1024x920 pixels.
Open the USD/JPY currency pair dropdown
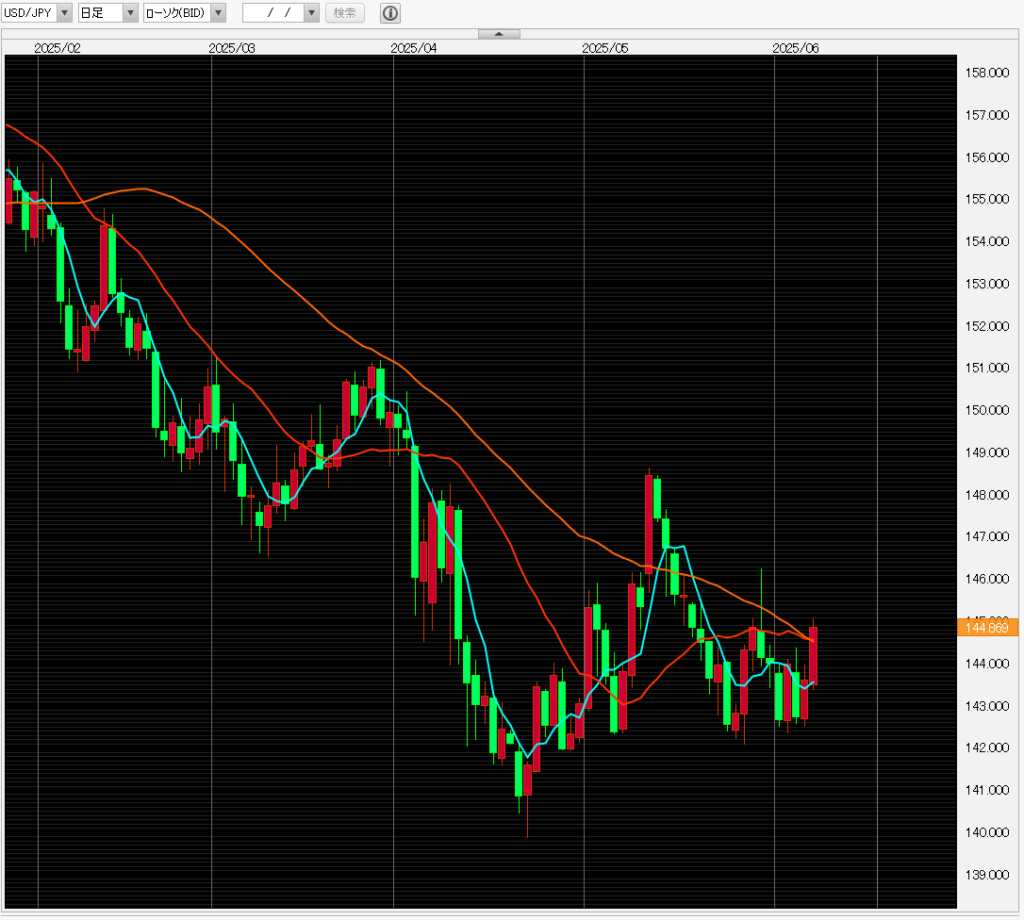click(65, 13)
